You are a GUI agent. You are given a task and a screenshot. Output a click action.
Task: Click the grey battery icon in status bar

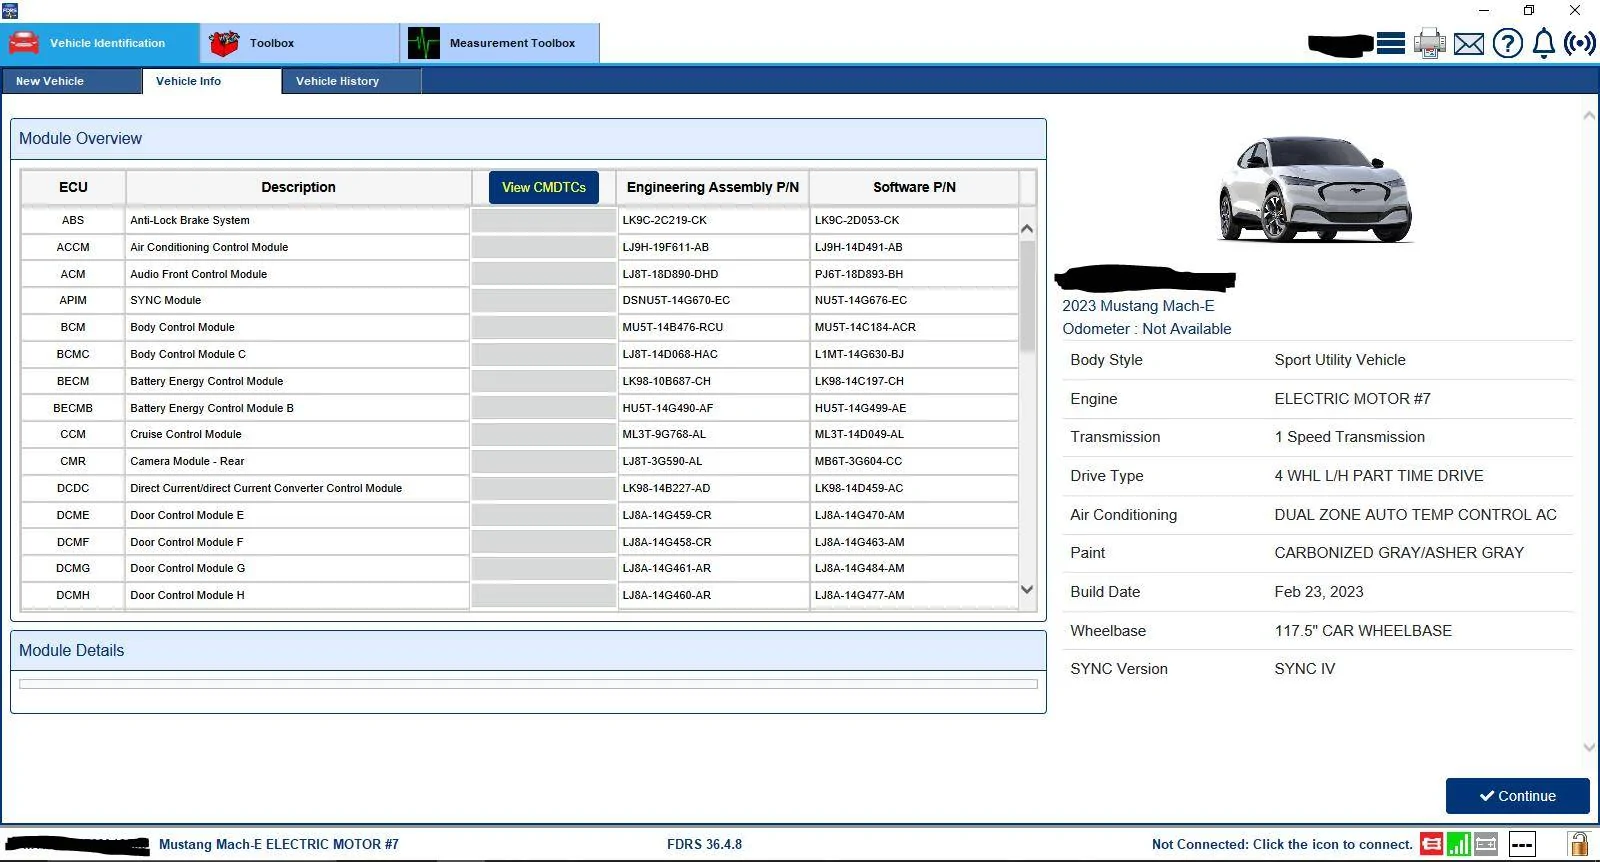click(1486, 844)
